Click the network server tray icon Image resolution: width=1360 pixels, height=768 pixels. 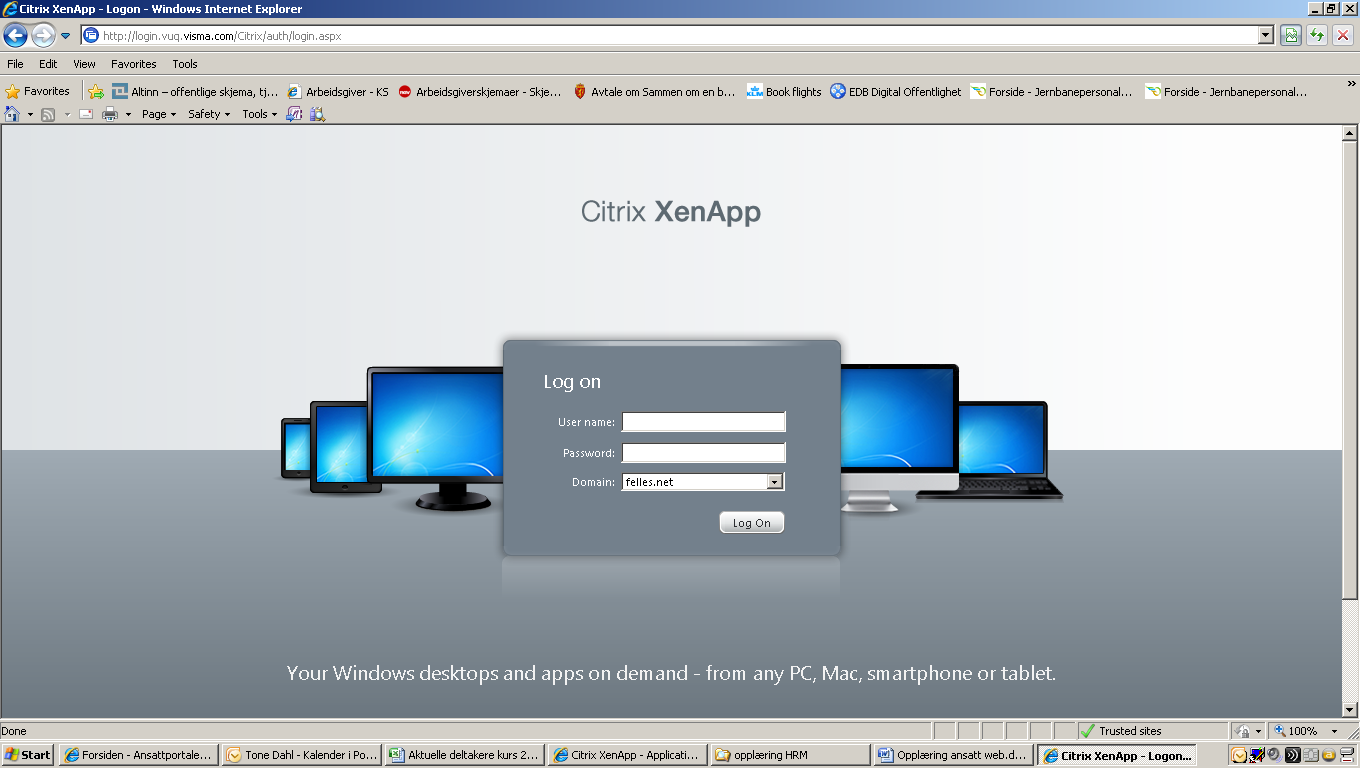click(1346, 756)
